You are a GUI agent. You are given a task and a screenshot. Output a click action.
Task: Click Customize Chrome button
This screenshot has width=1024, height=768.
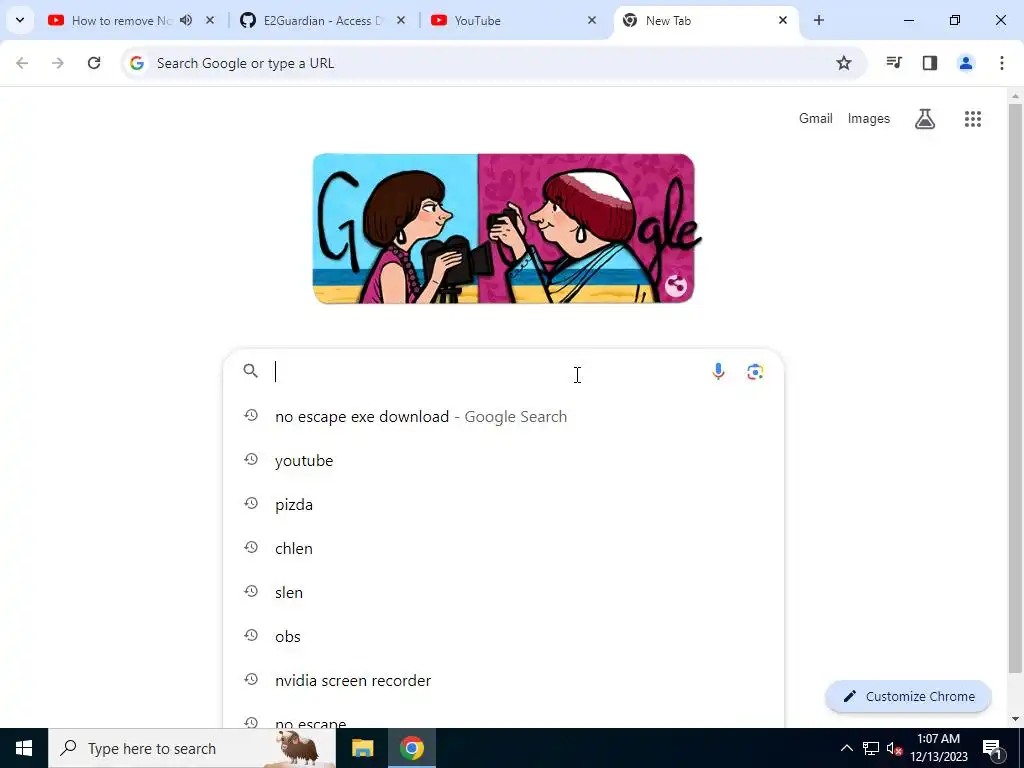point(908,696)
